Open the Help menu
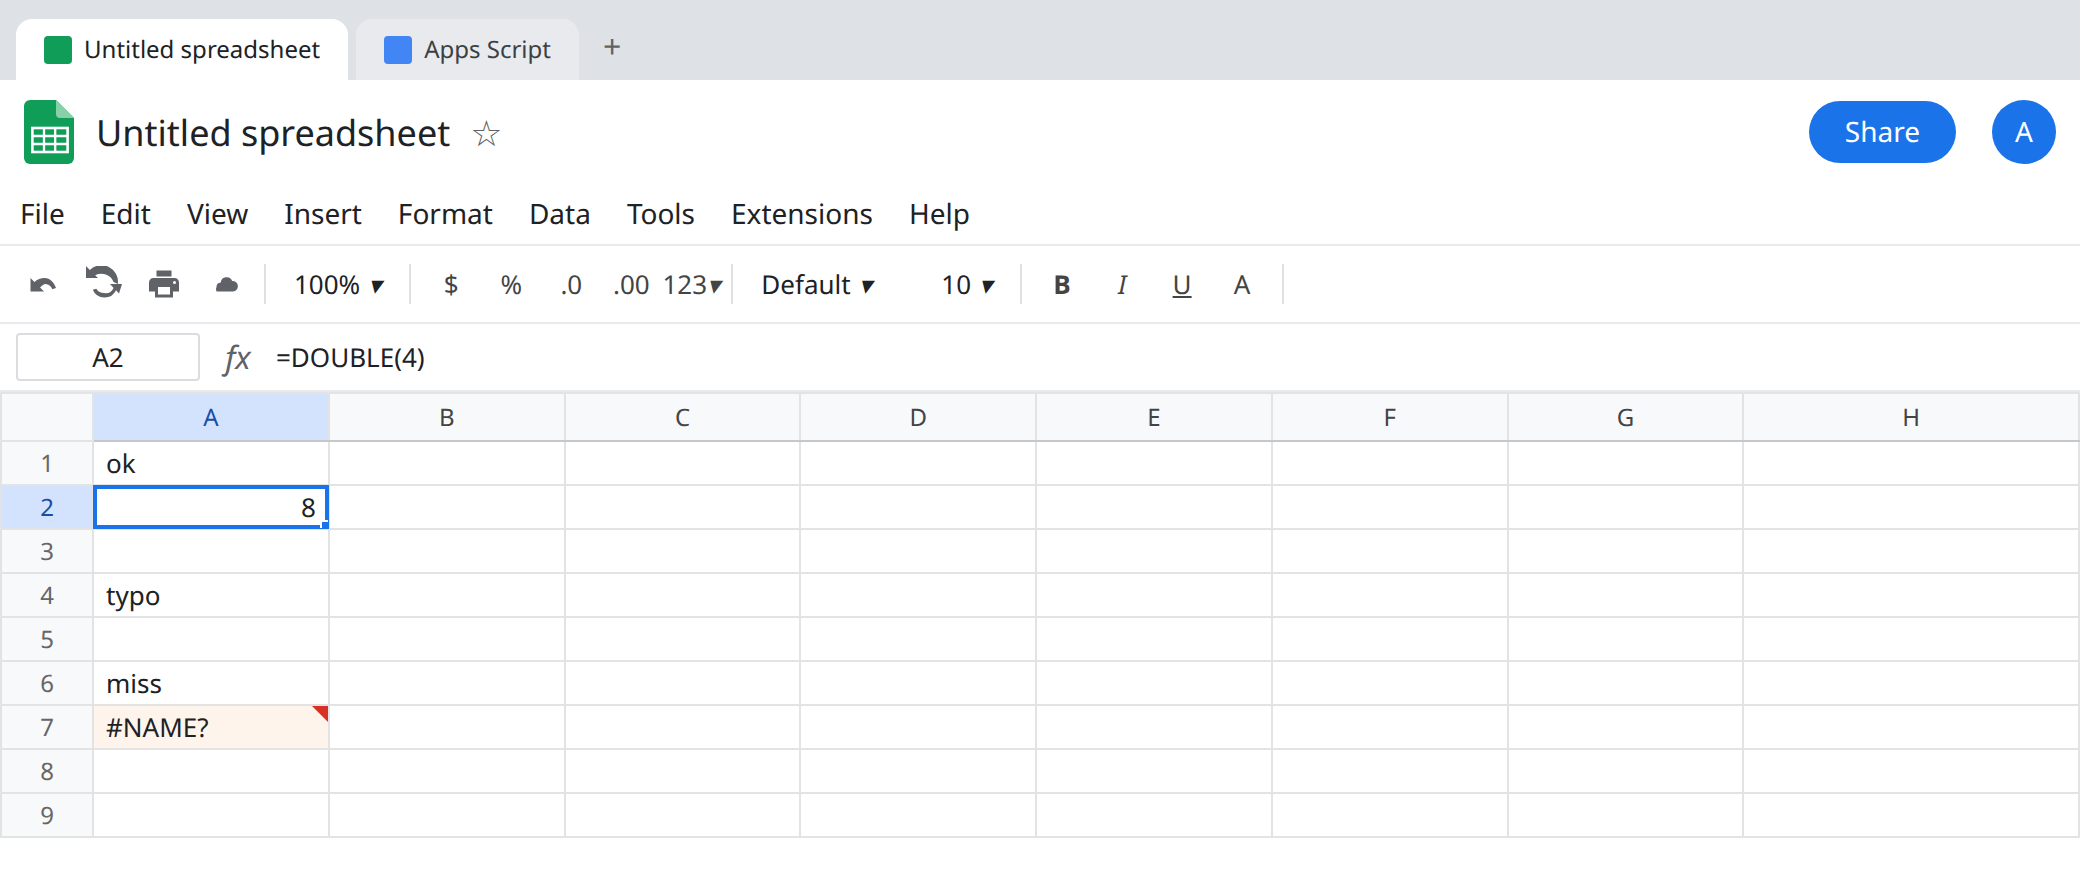2080x872 pixels. (939, 214)
